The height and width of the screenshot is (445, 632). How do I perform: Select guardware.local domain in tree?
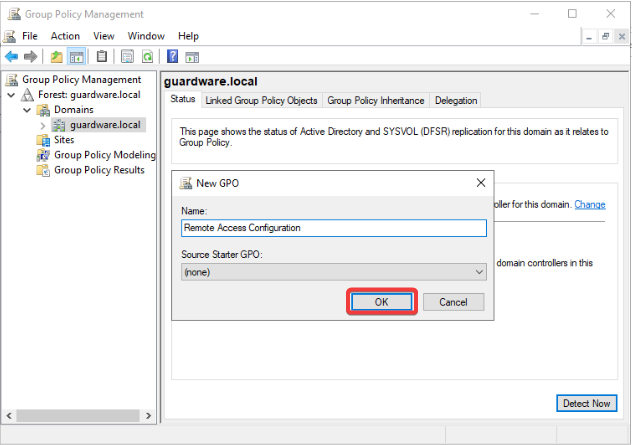[105, 125]
